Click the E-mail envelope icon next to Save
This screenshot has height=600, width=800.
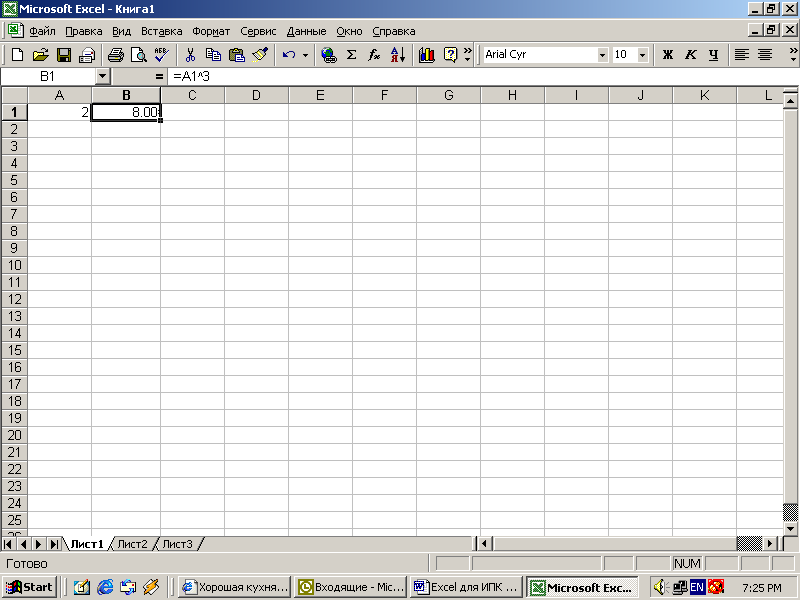click(x=87, y=55)
